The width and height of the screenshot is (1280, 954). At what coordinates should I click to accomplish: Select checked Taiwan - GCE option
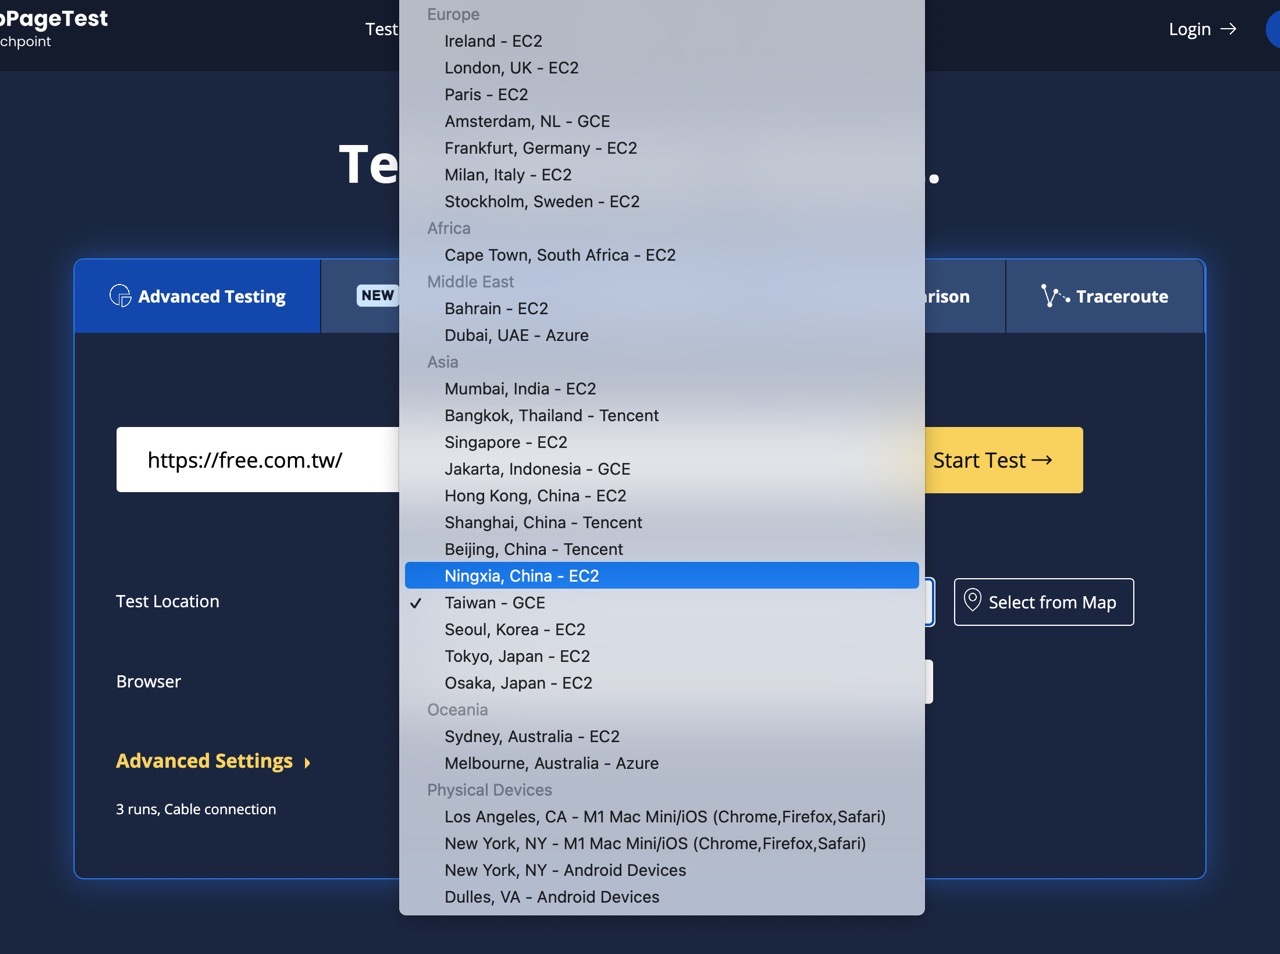point(662,603)
